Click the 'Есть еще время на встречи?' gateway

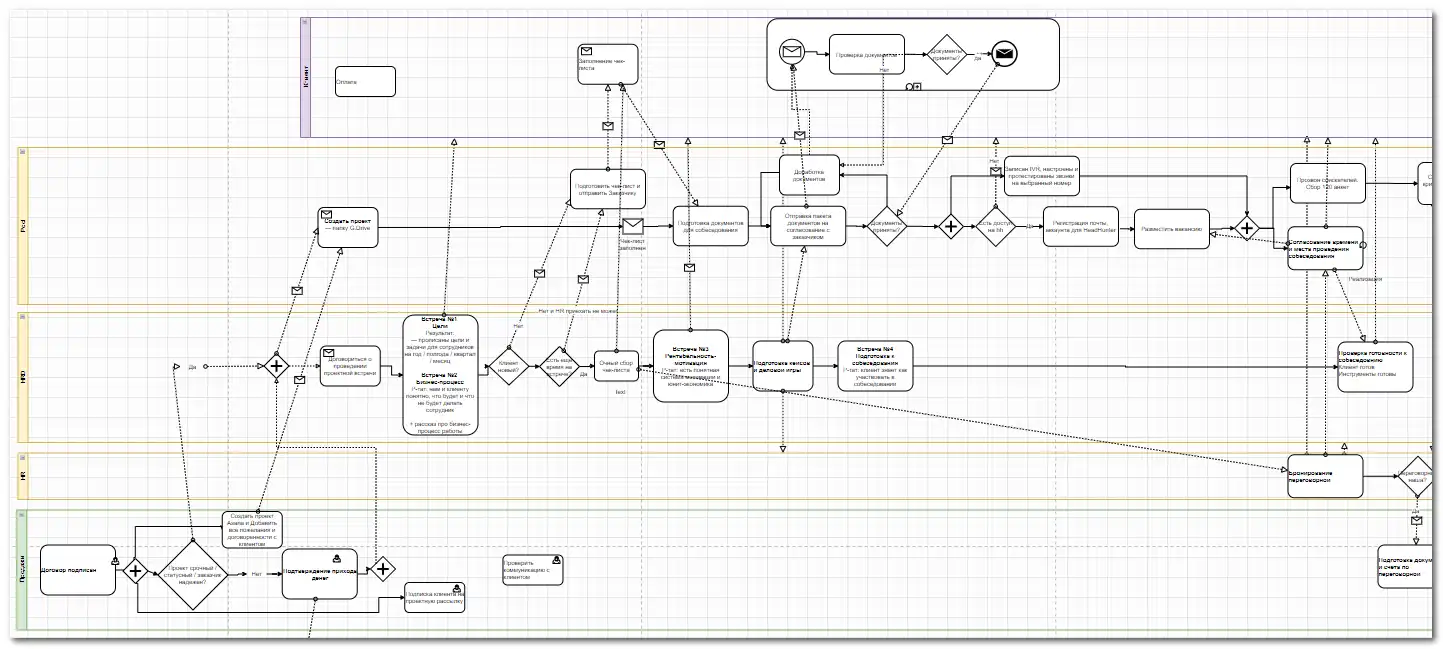[560, 367]
